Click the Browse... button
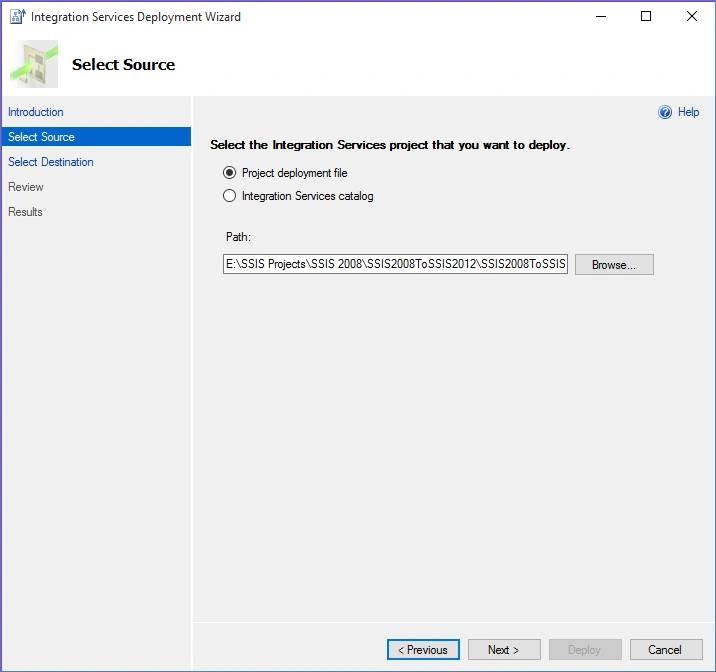Image resolution: width=716 pixels, height=672 pixels. click(614, 264)
